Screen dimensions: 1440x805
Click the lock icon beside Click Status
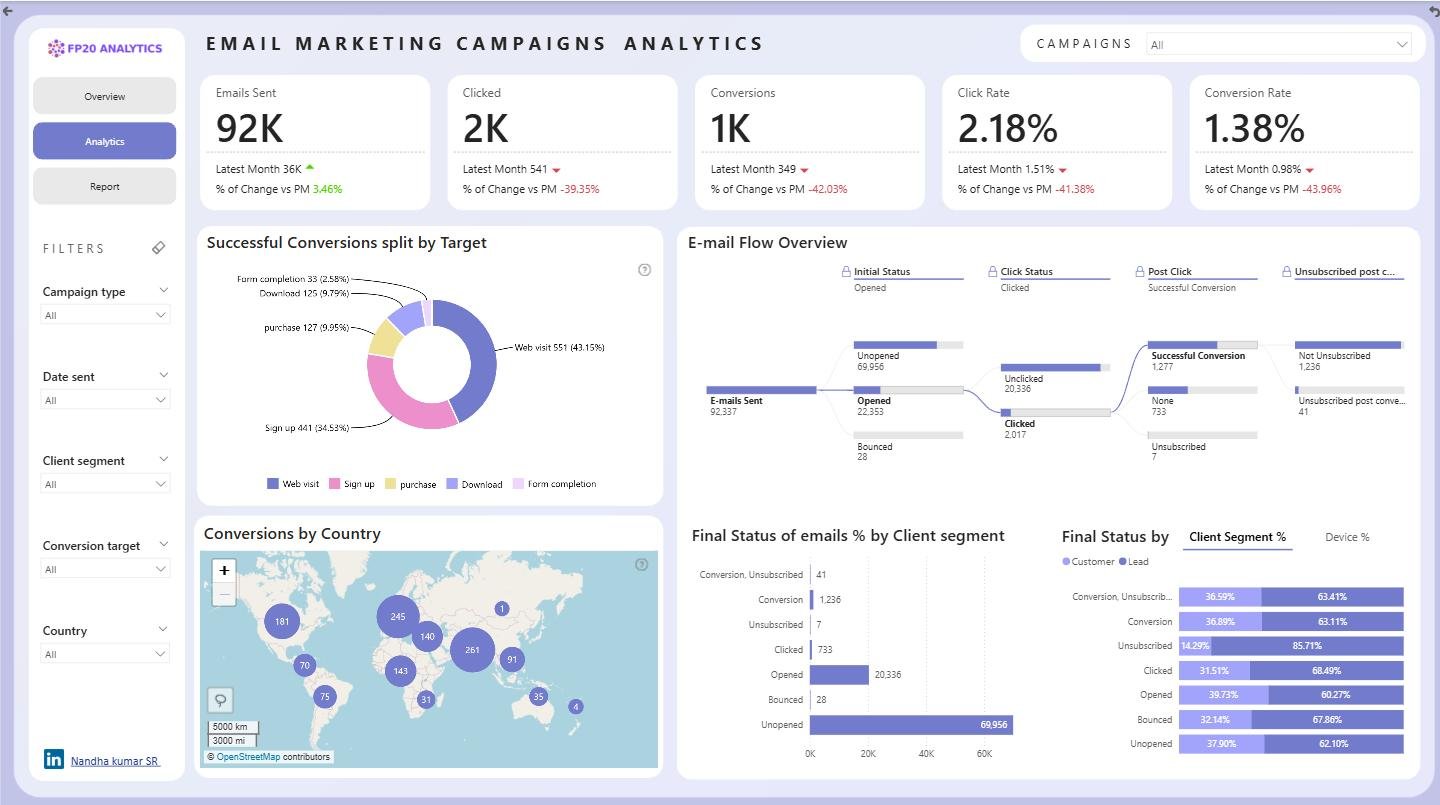[x=993, y=271]
